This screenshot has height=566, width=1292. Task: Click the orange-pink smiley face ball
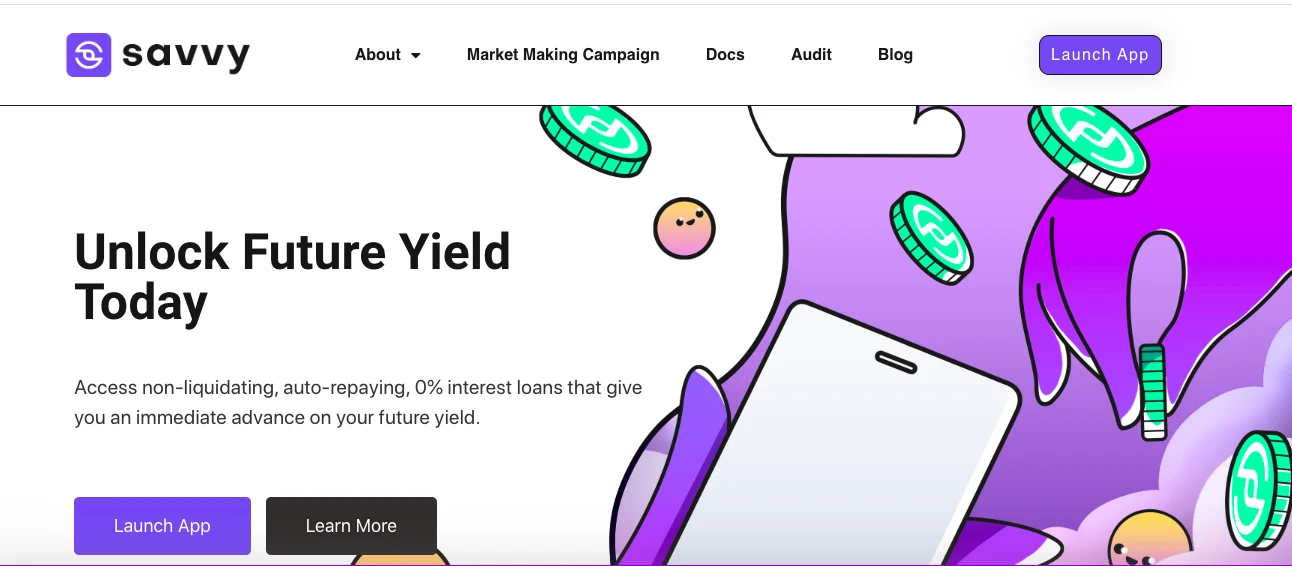pos(684,228)
